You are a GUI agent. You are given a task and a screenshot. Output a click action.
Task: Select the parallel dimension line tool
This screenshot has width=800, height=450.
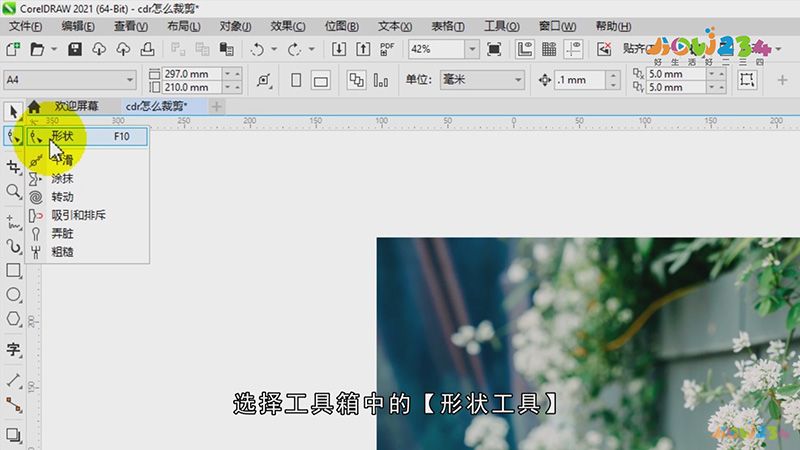13,381
